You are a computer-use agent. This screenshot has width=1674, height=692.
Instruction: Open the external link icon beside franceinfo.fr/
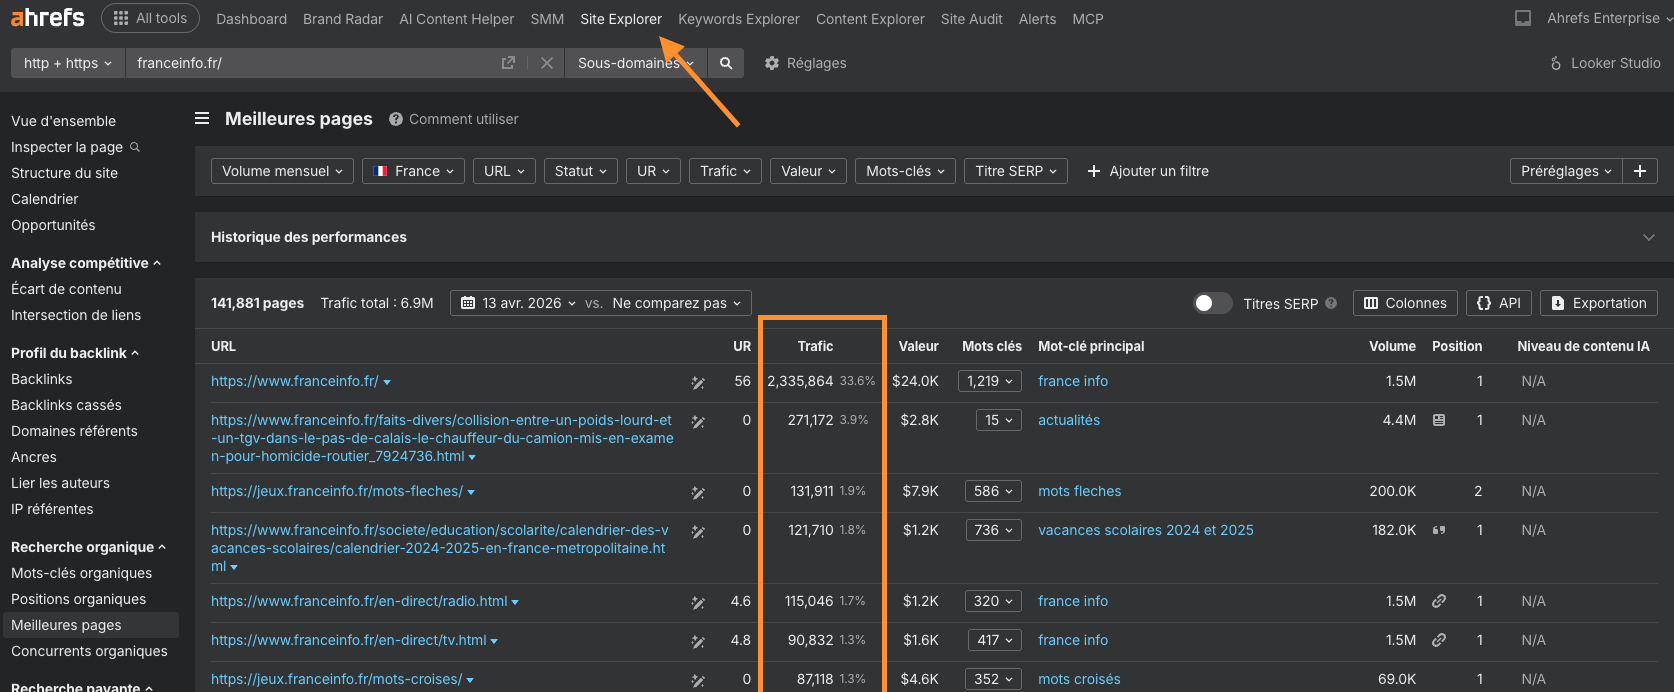pyautogui.click(x=508, y=63)
